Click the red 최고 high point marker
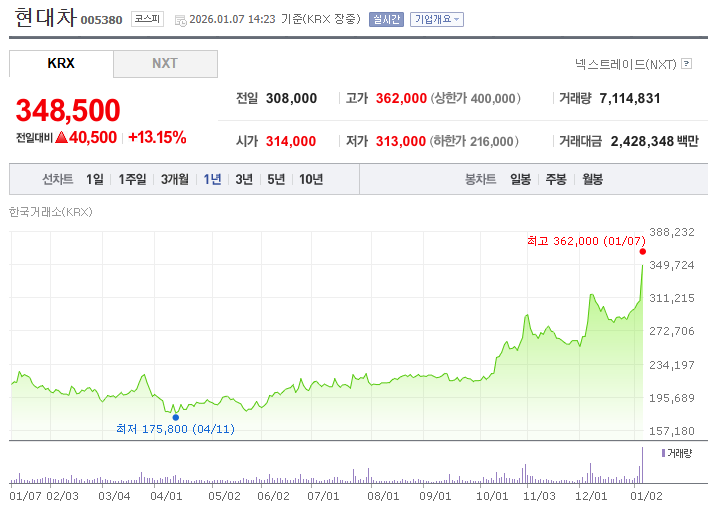This screenshot has height=511, width=708. 643,251
